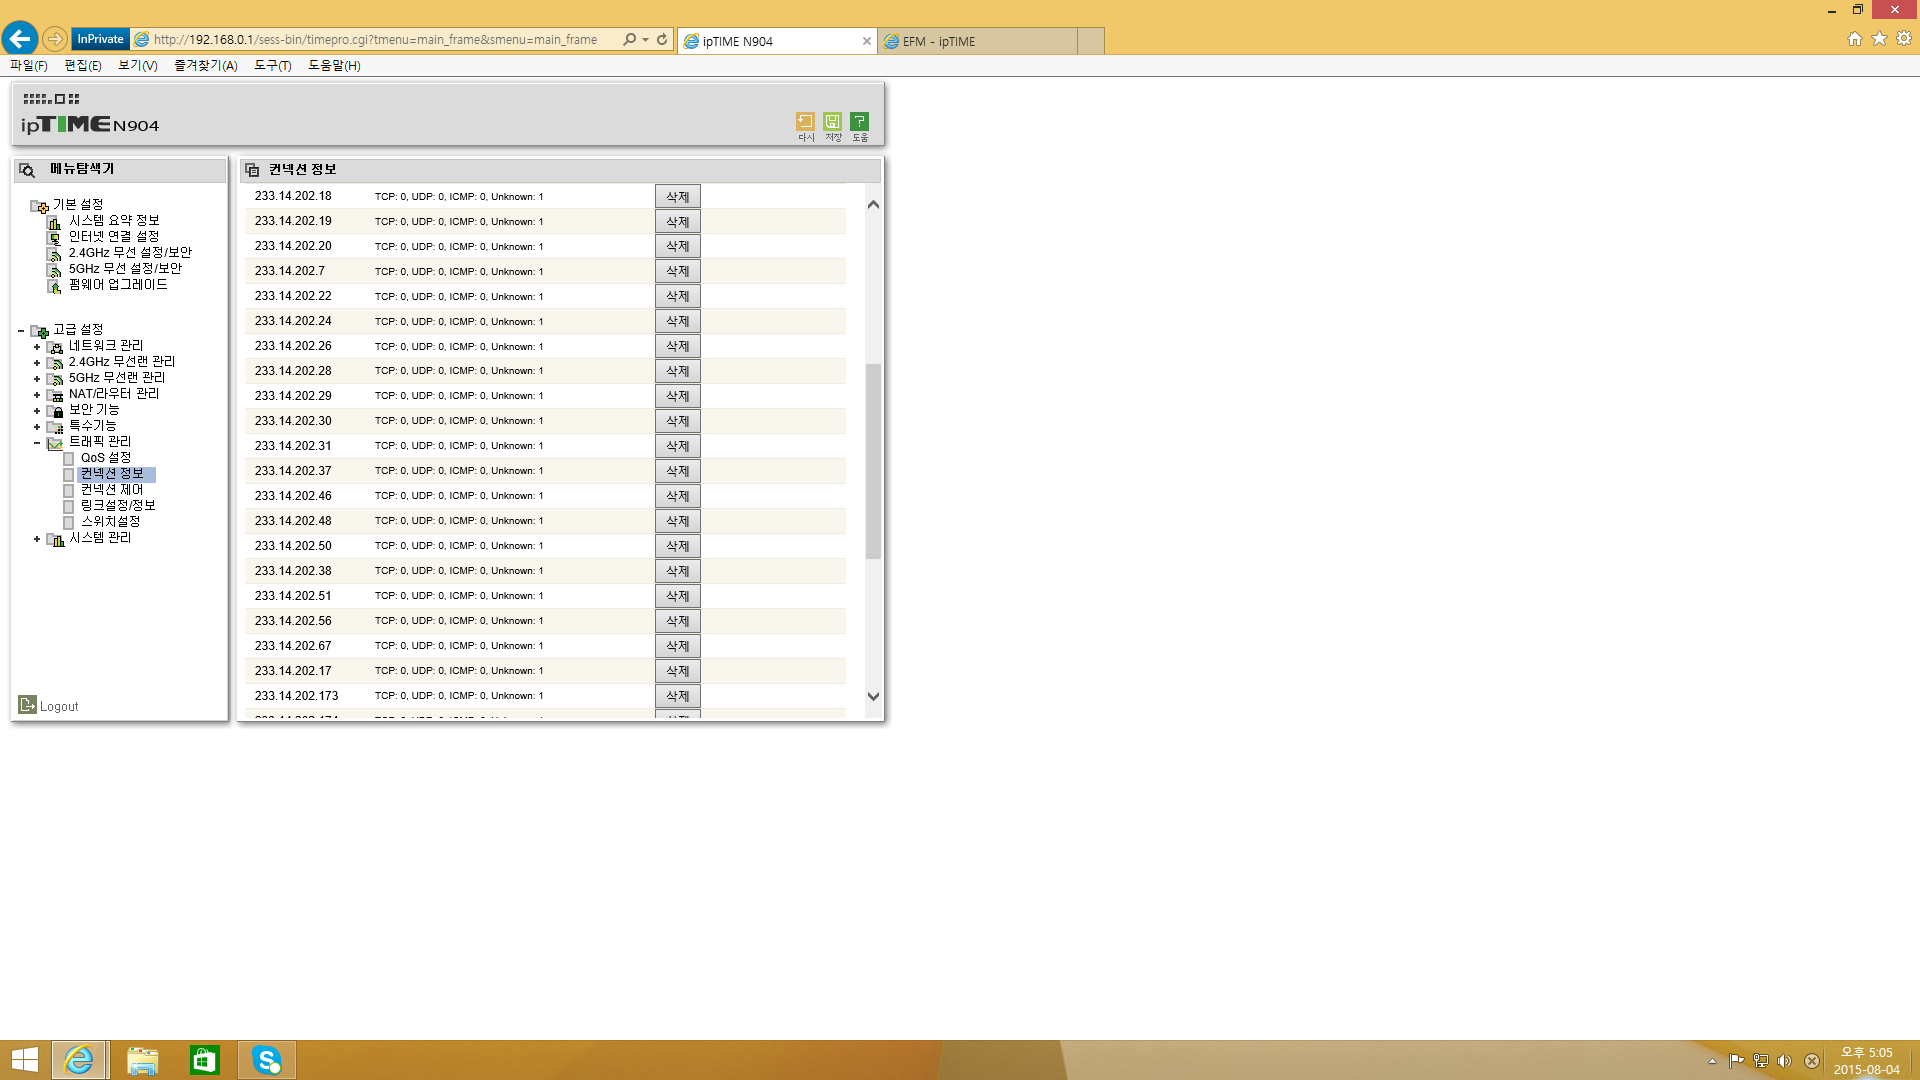Open the 도구(T) menu
1920x1080 pixels.
point(272,65)
